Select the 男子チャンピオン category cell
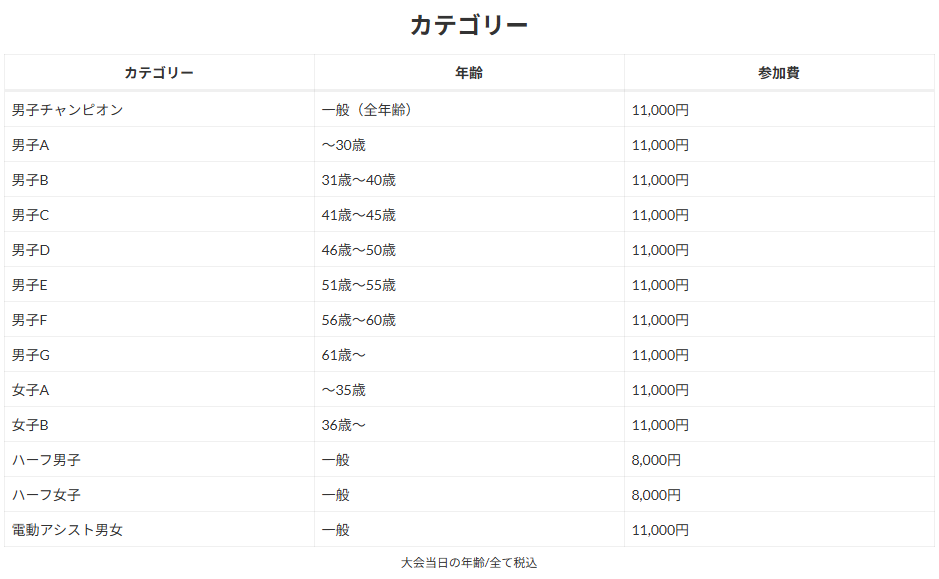This screenshot has height=579, width=939. coord(67,110)
